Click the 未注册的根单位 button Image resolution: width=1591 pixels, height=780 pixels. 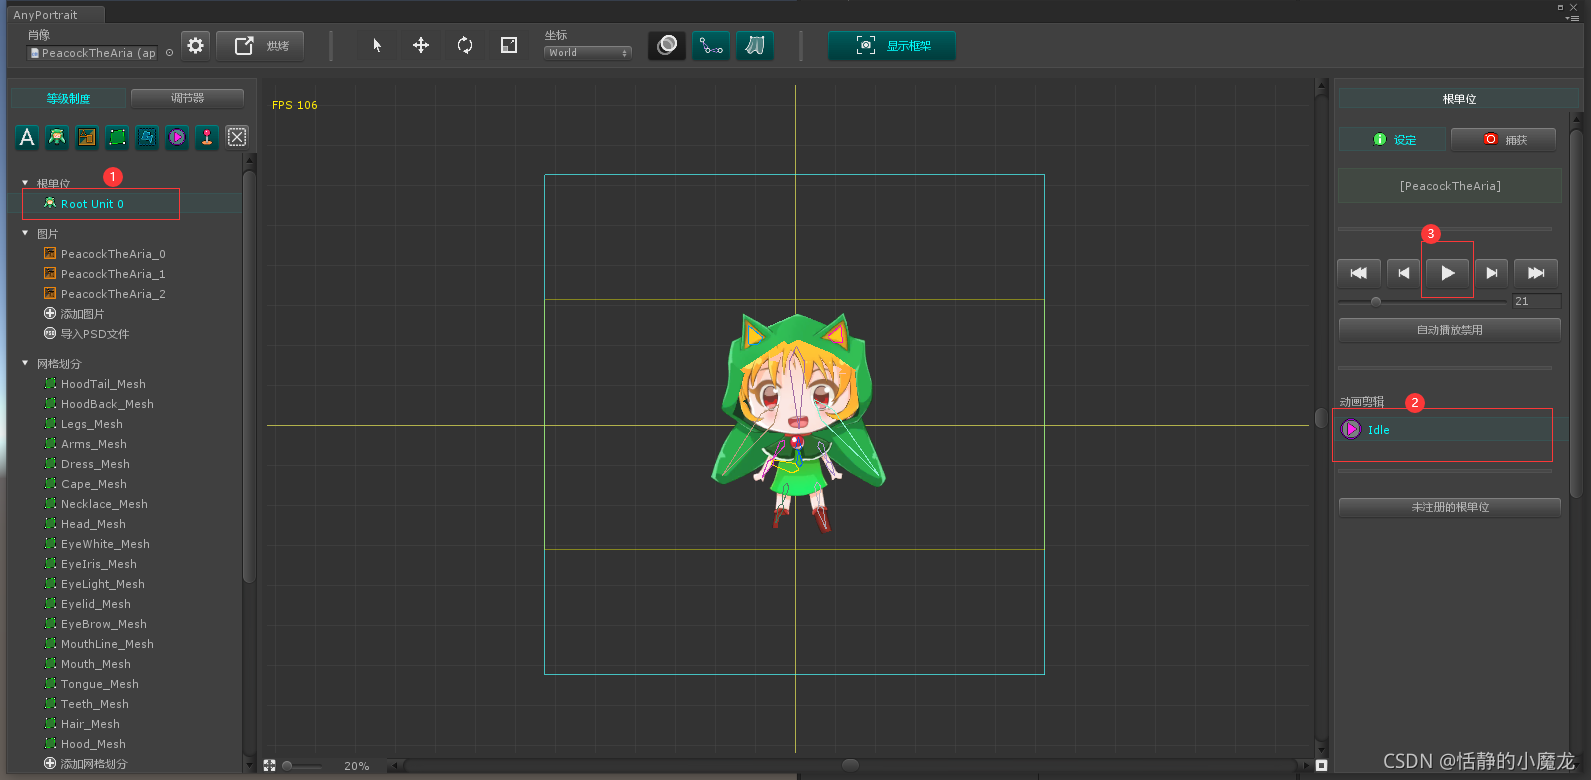point(1450,507)
